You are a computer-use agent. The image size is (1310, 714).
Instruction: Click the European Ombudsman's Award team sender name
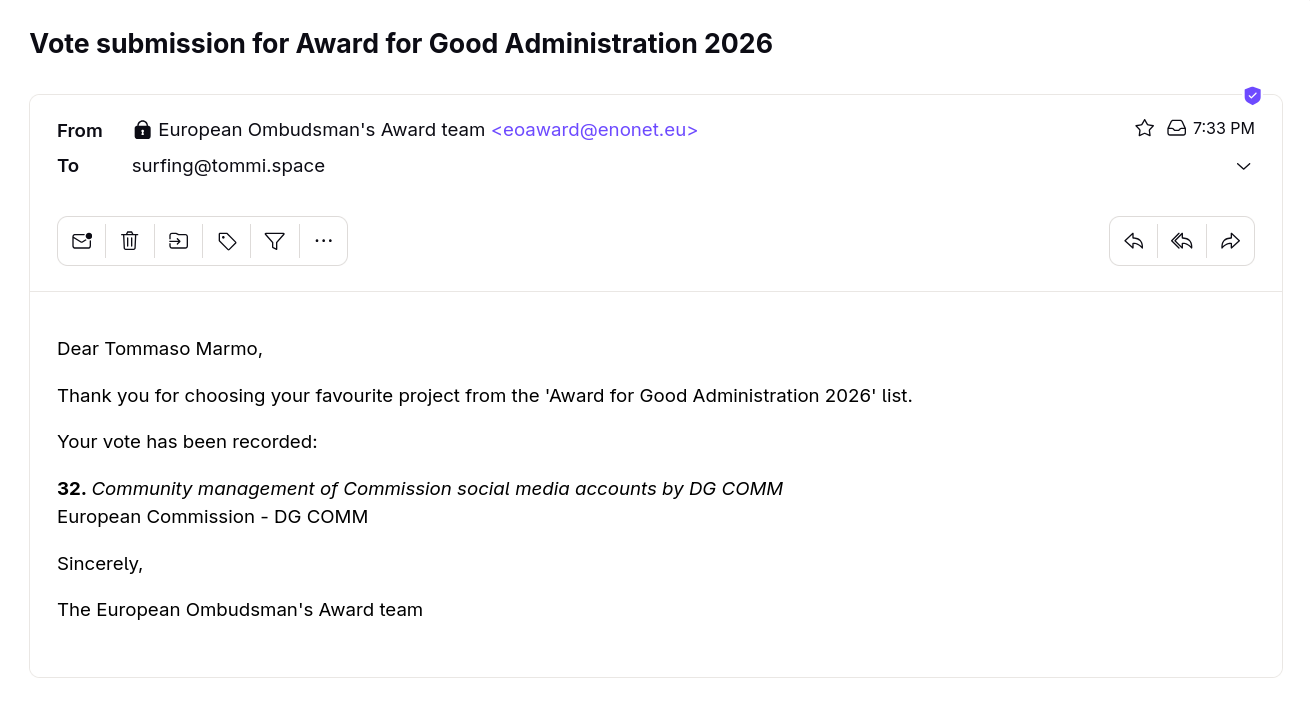pos(322,130)
